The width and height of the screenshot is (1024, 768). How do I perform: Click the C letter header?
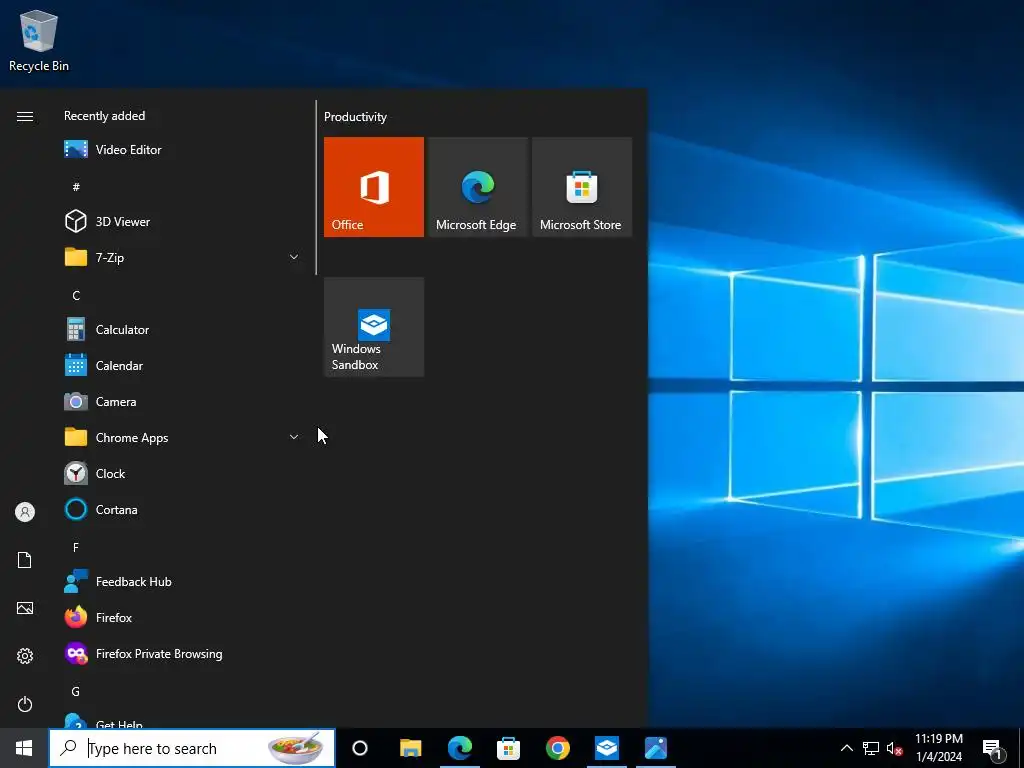pyautogui.click(x=76, y=295)
